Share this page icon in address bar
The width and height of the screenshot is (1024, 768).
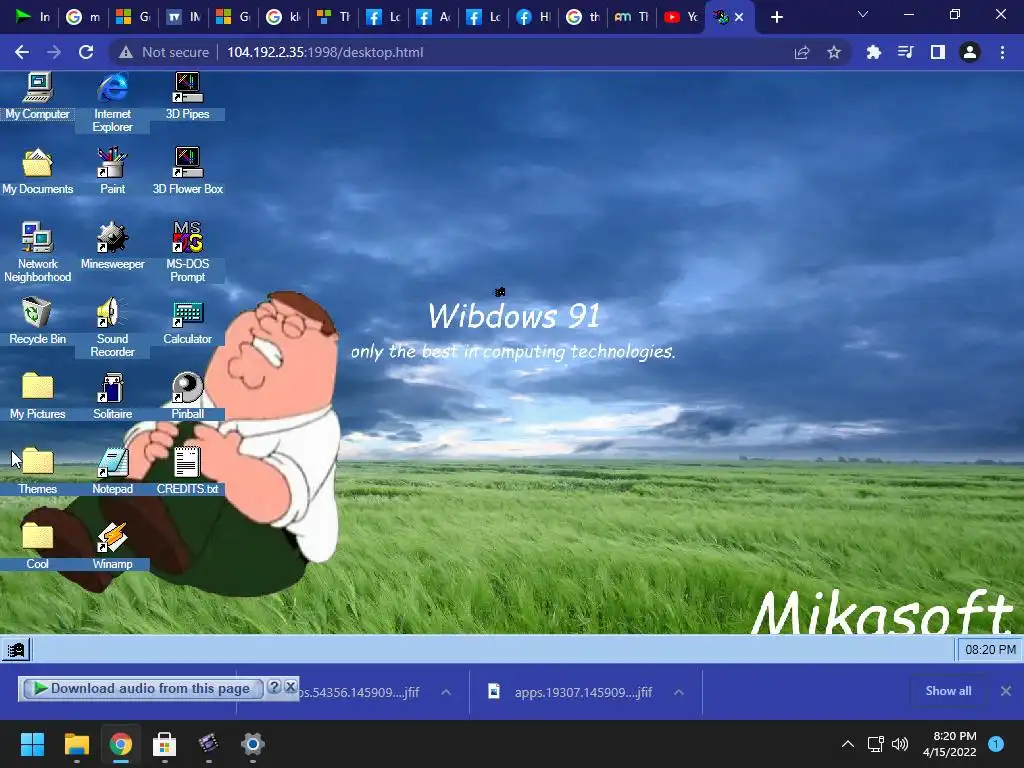pyautogui.click(x=802, y=52)
